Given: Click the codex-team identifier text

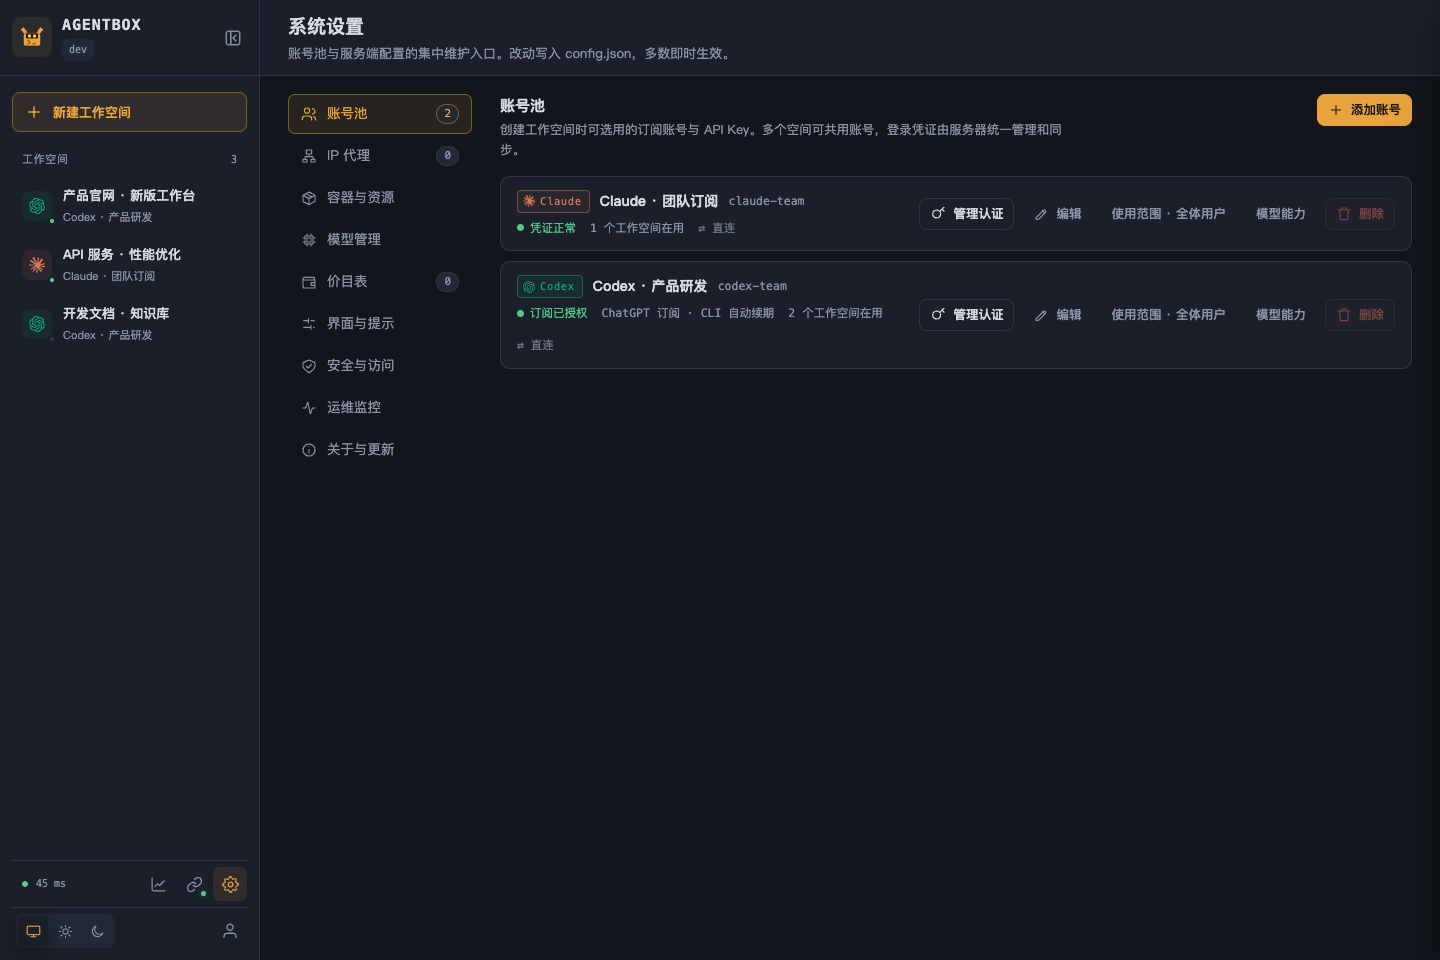Looking at the screenshot, I should (x=752, y=286).
